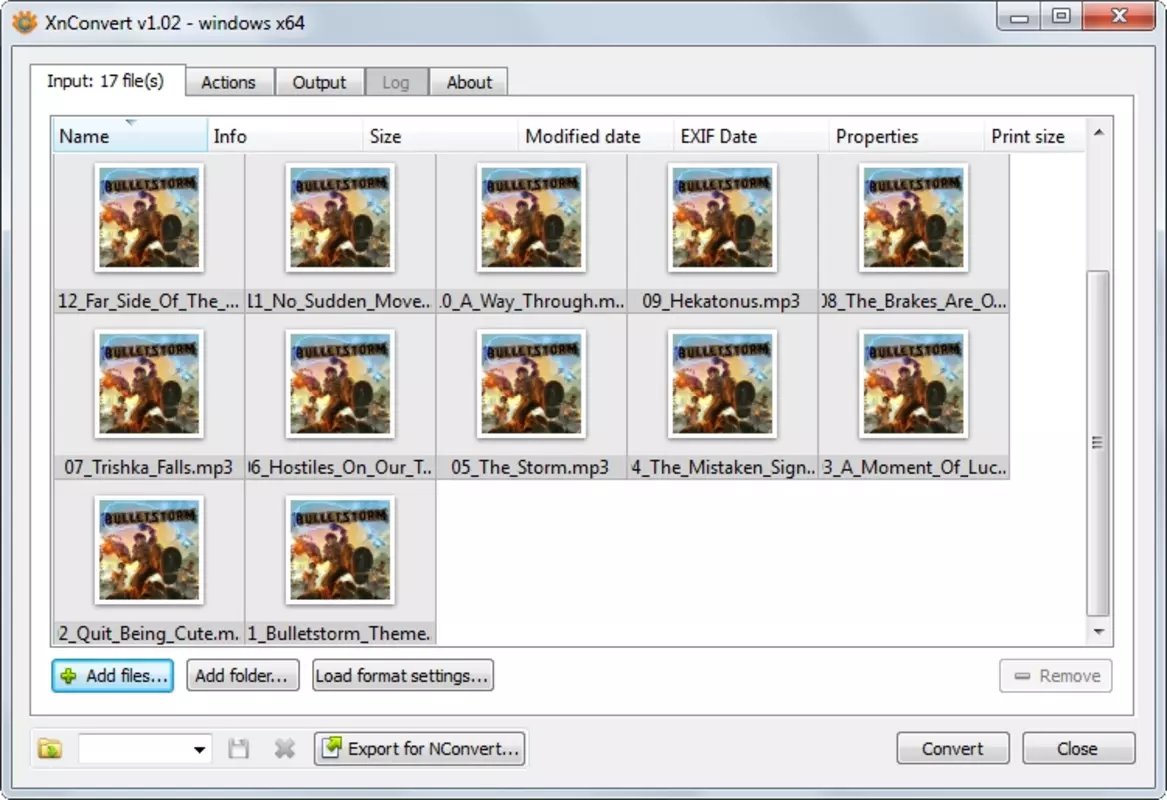Sort by Modified date column header
Viewport: 1167px width, 800px height.
tap(596, 136)
